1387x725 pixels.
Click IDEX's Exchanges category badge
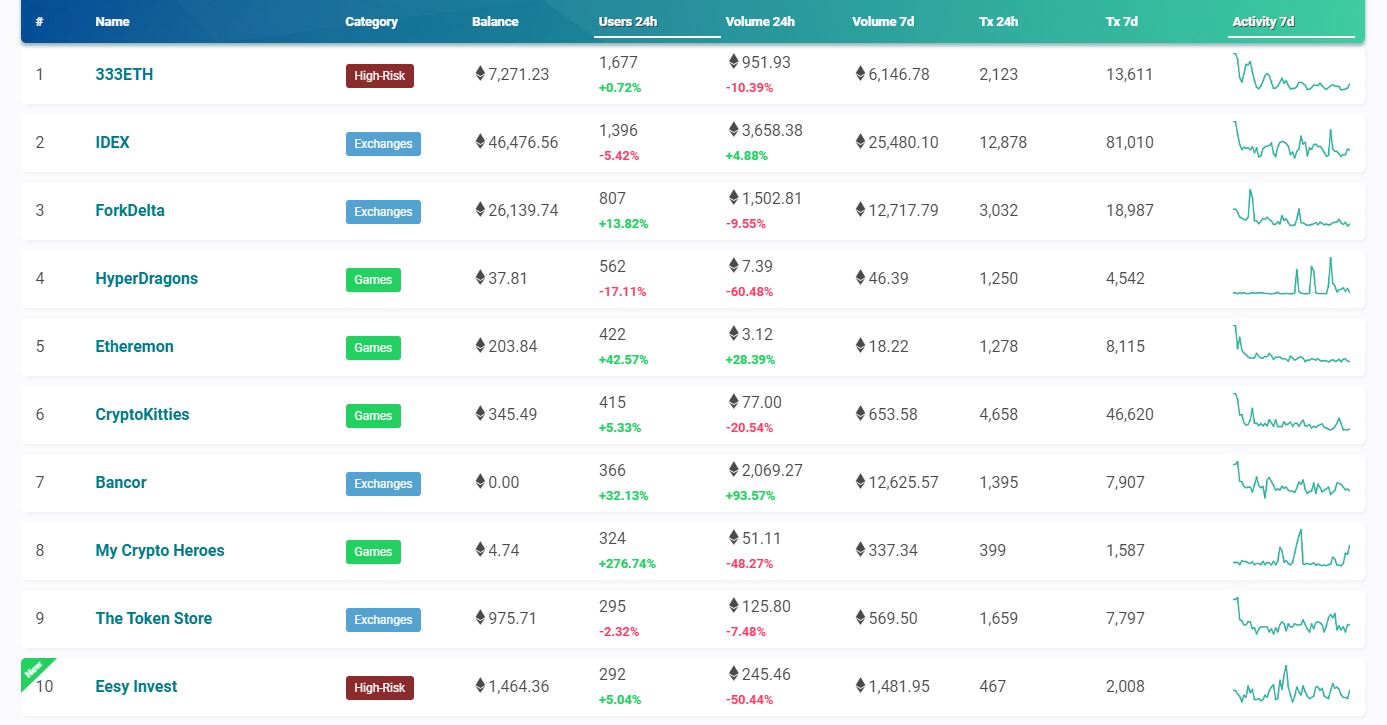(383, 144)
